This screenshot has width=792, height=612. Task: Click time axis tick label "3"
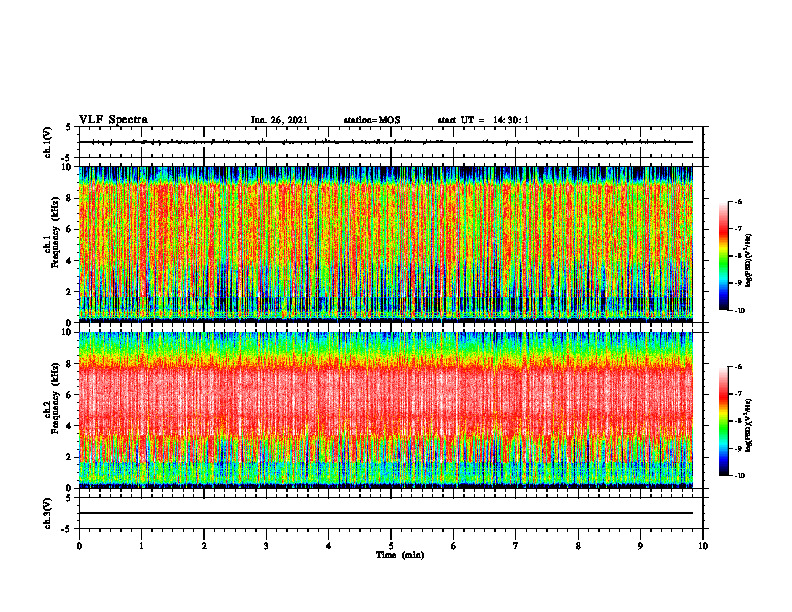266,546
